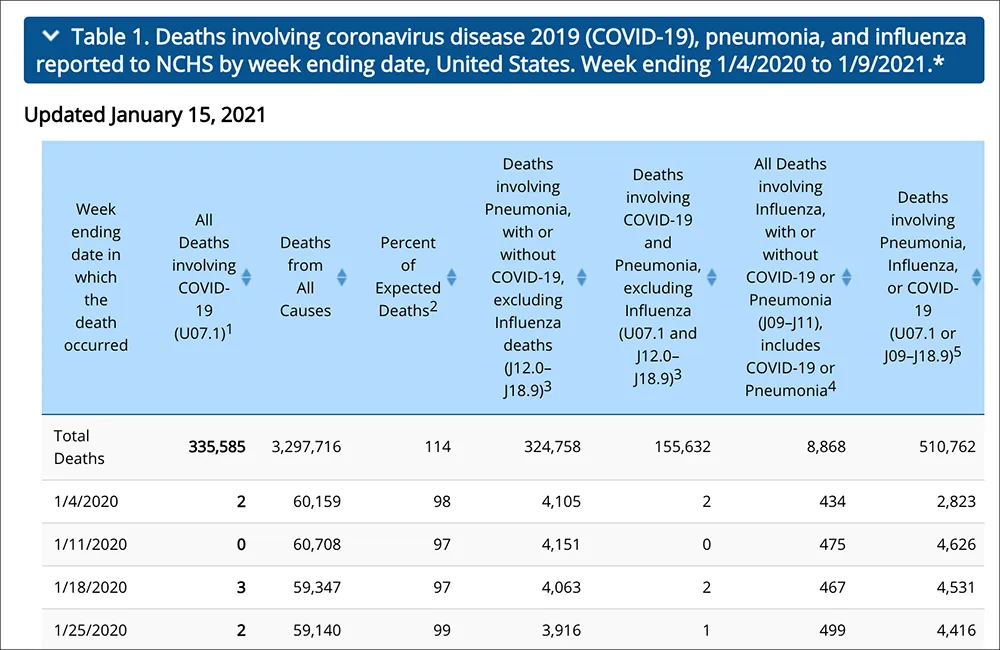1000x650 pixels.
Task: Click the 1/4/2020 week row
Action: 513,501
